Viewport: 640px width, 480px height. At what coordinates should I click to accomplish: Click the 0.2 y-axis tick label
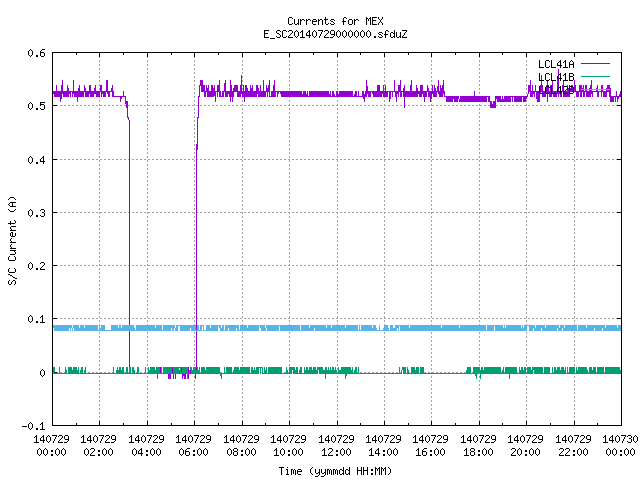pyautogui.click(x=37, y=266)
